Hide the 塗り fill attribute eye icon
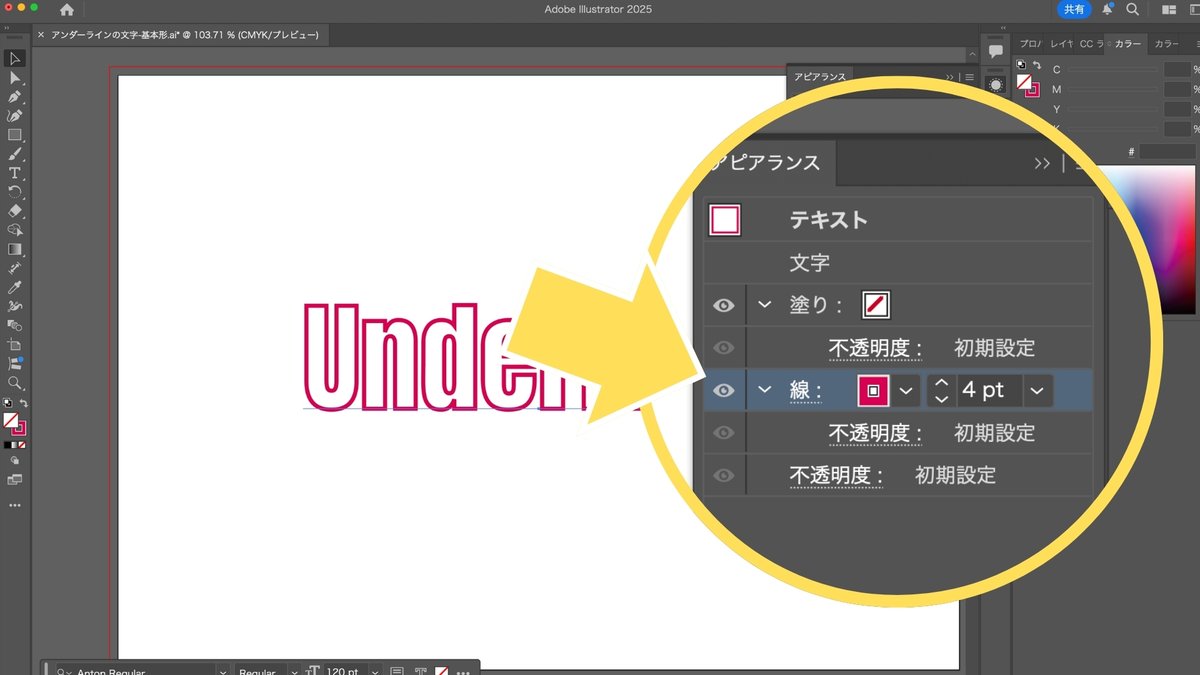The image size is (1200, 675). [x=724, y=305]
